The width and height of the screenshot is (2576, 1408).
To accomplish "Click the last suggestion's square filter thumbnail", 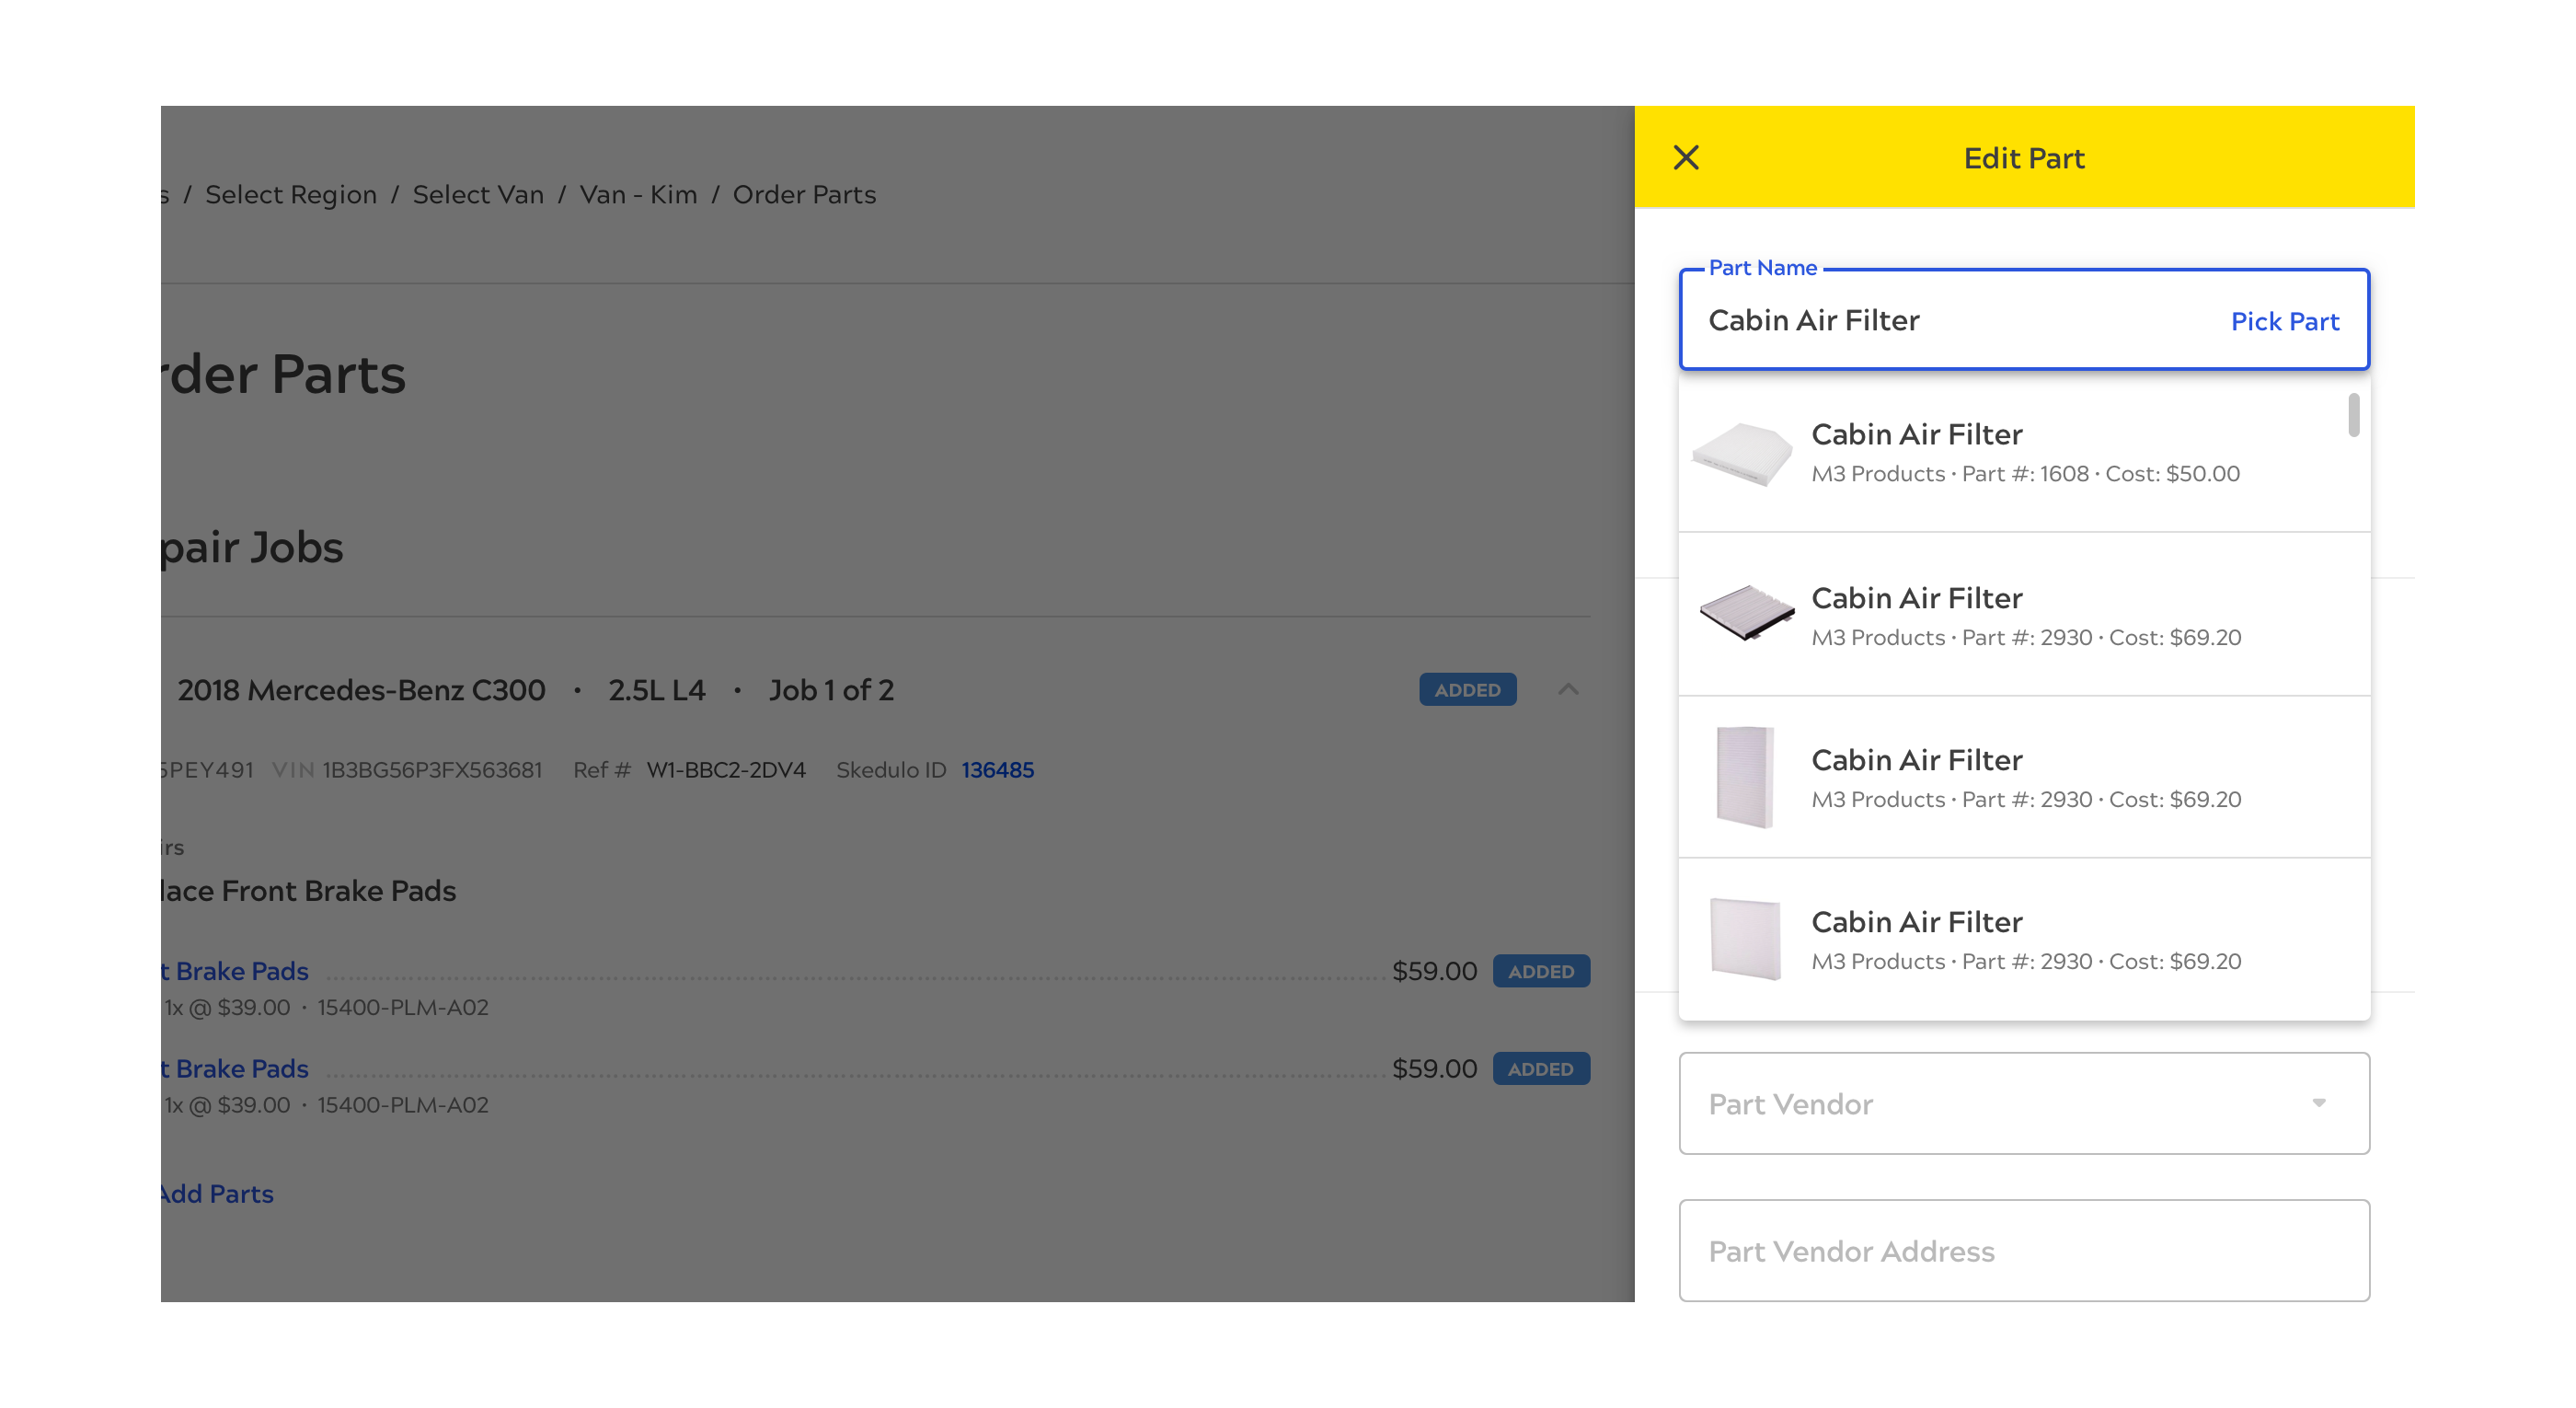I will click(1745, 939).
